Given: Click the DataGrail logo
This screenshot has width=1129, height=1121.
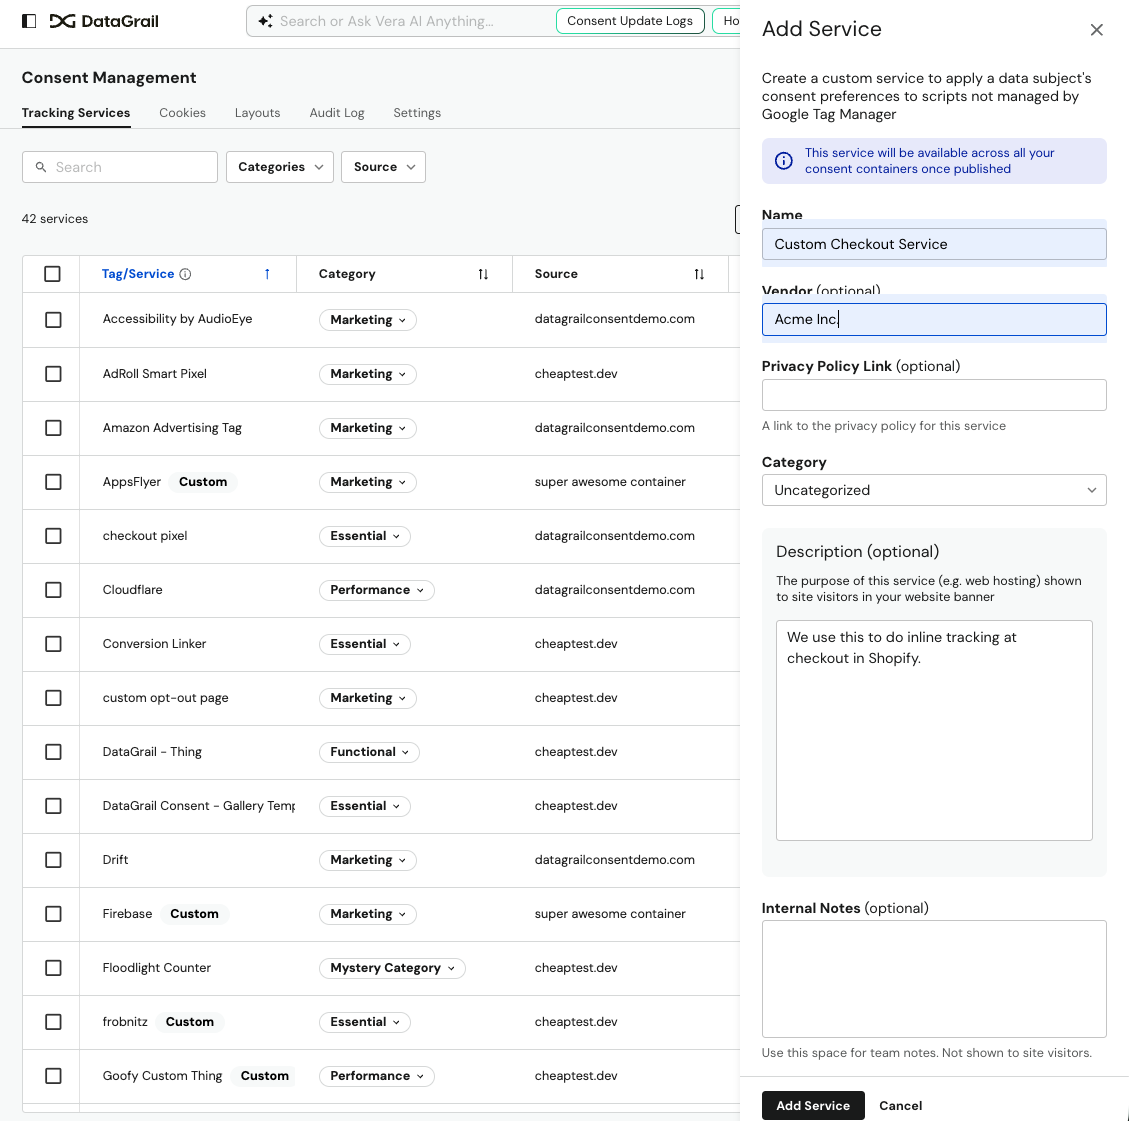Looking at the screenshot, I should point(104,20).
